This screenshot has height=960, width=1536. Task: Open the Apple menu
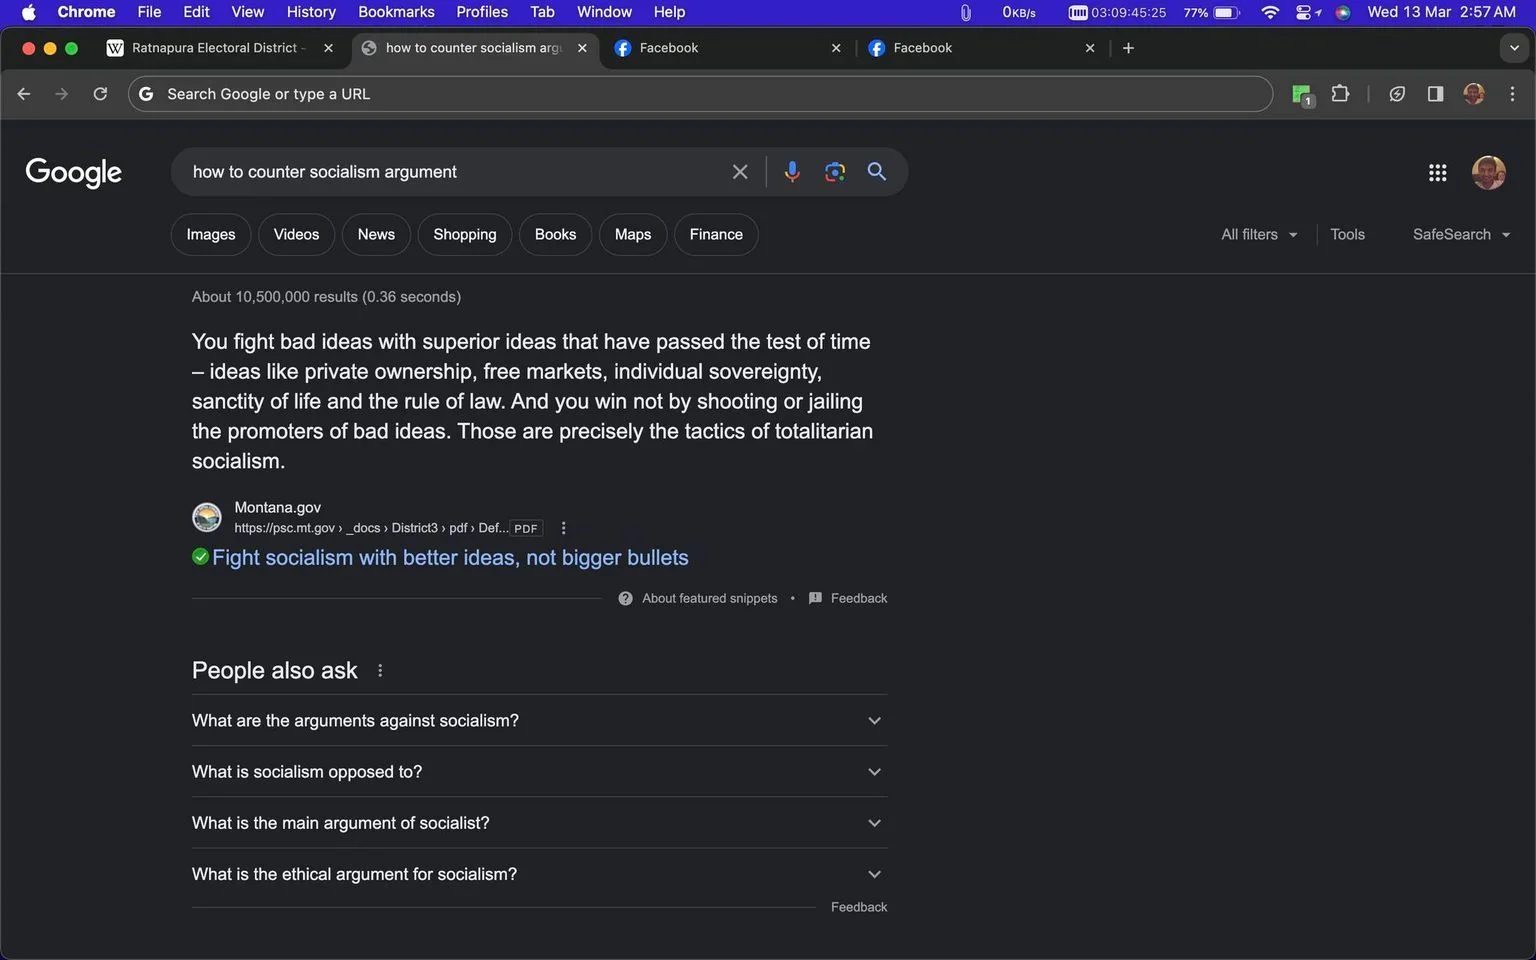(28, 12)
